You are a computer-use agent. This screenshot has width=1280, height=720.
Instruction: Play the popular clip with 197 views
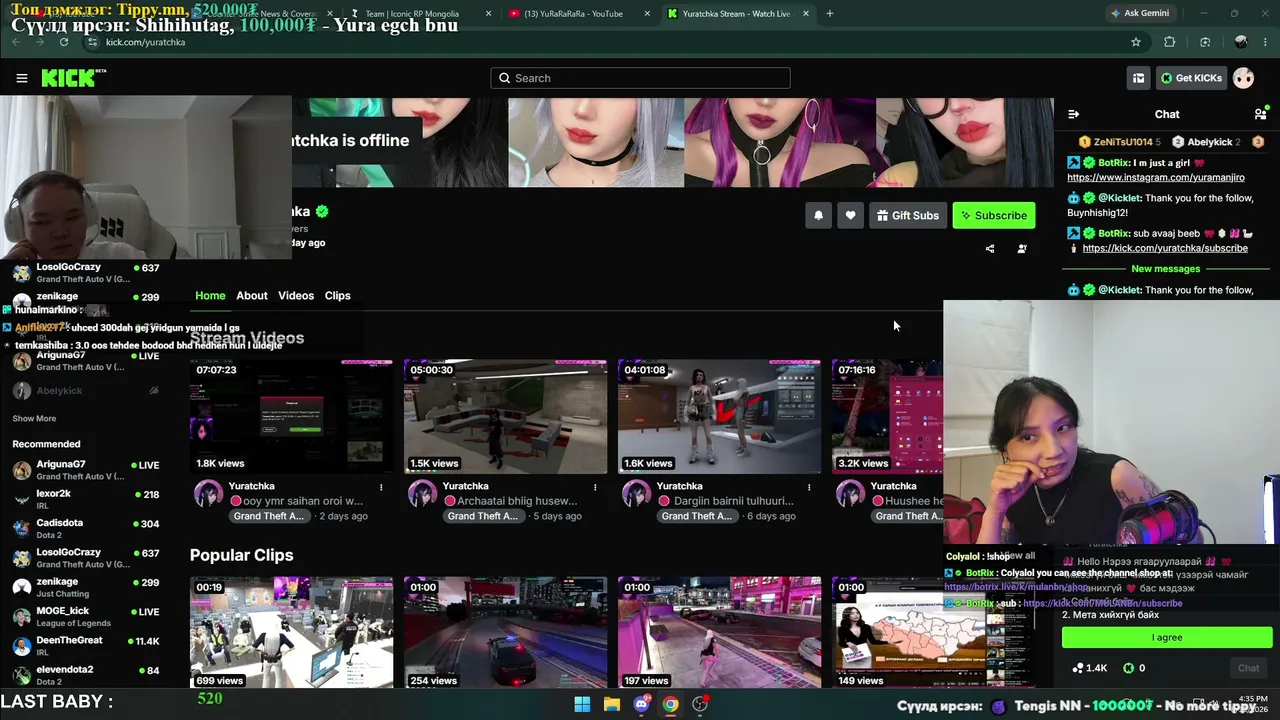point(719,632)
